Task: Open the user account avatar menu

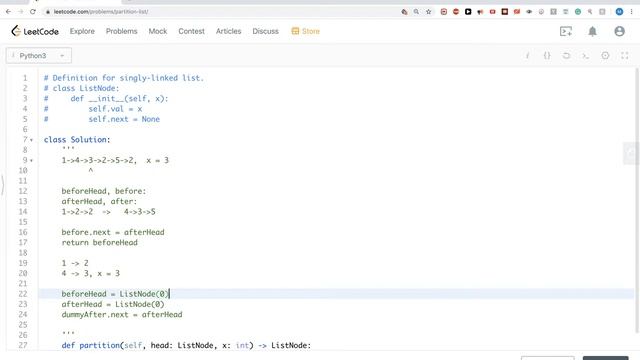Action: tap(619, 31)
